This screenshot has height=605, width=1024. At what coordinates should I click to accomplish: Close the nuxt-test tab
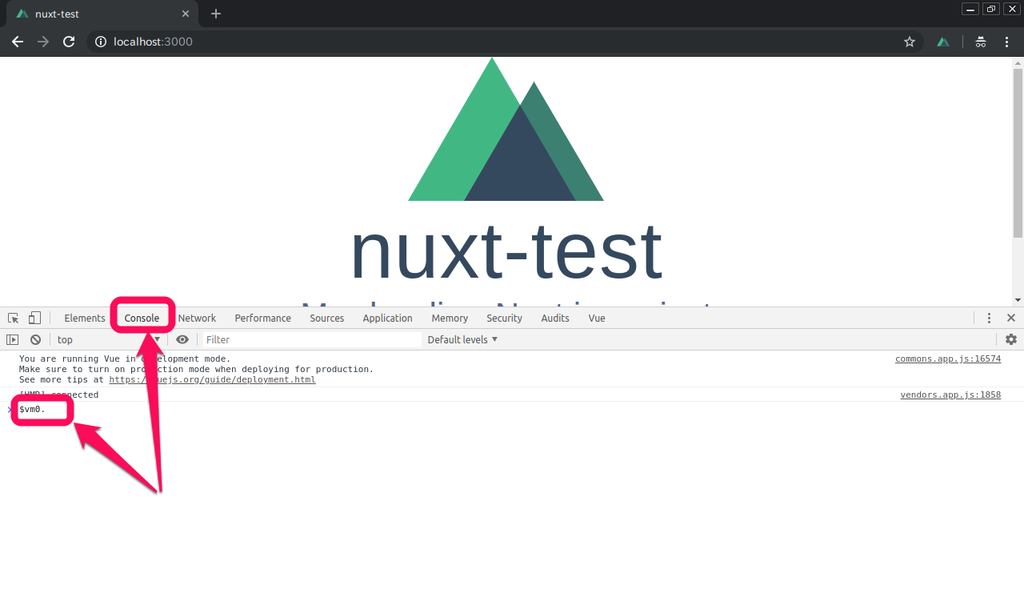(x=185, y=14)
